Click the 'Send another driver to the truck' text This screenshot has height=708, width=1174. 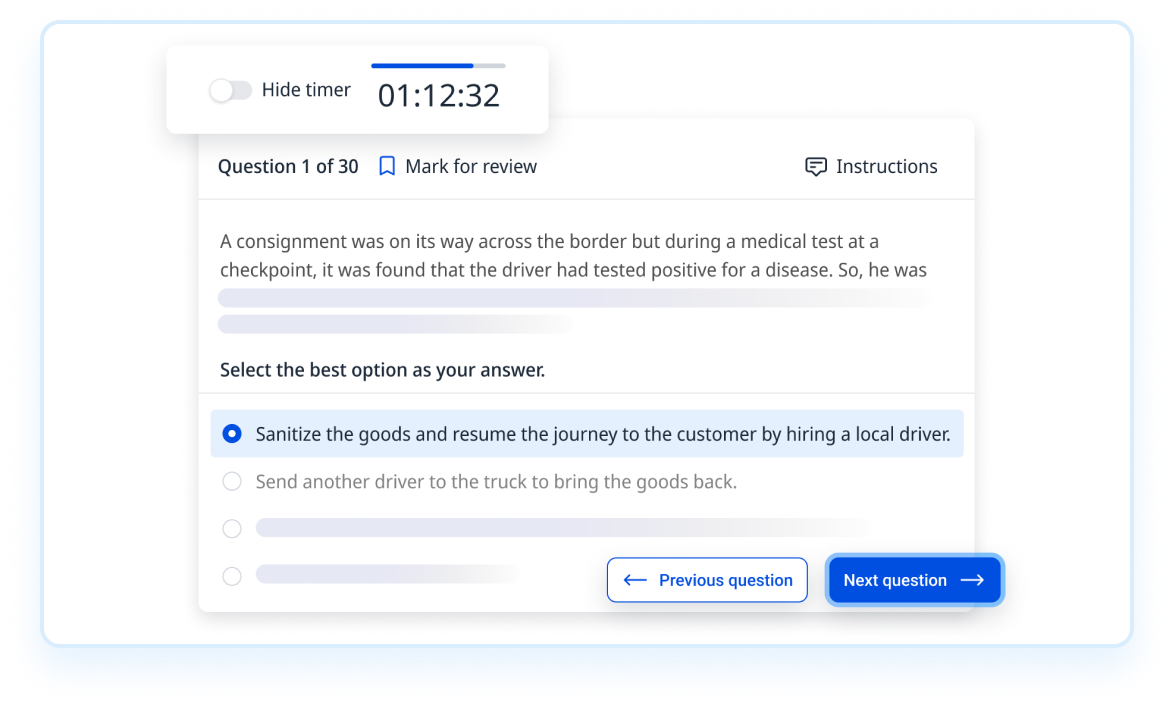click(x=496, y=482)
